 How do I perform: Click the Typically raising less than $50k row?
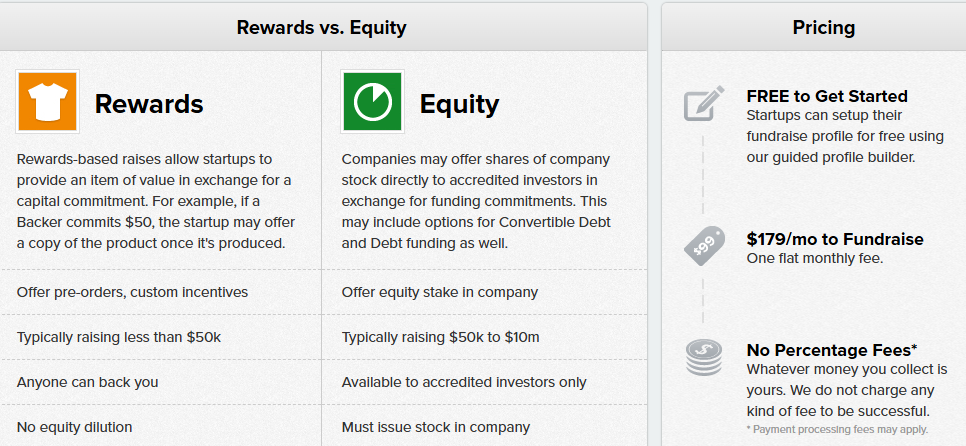coord(161,337)
